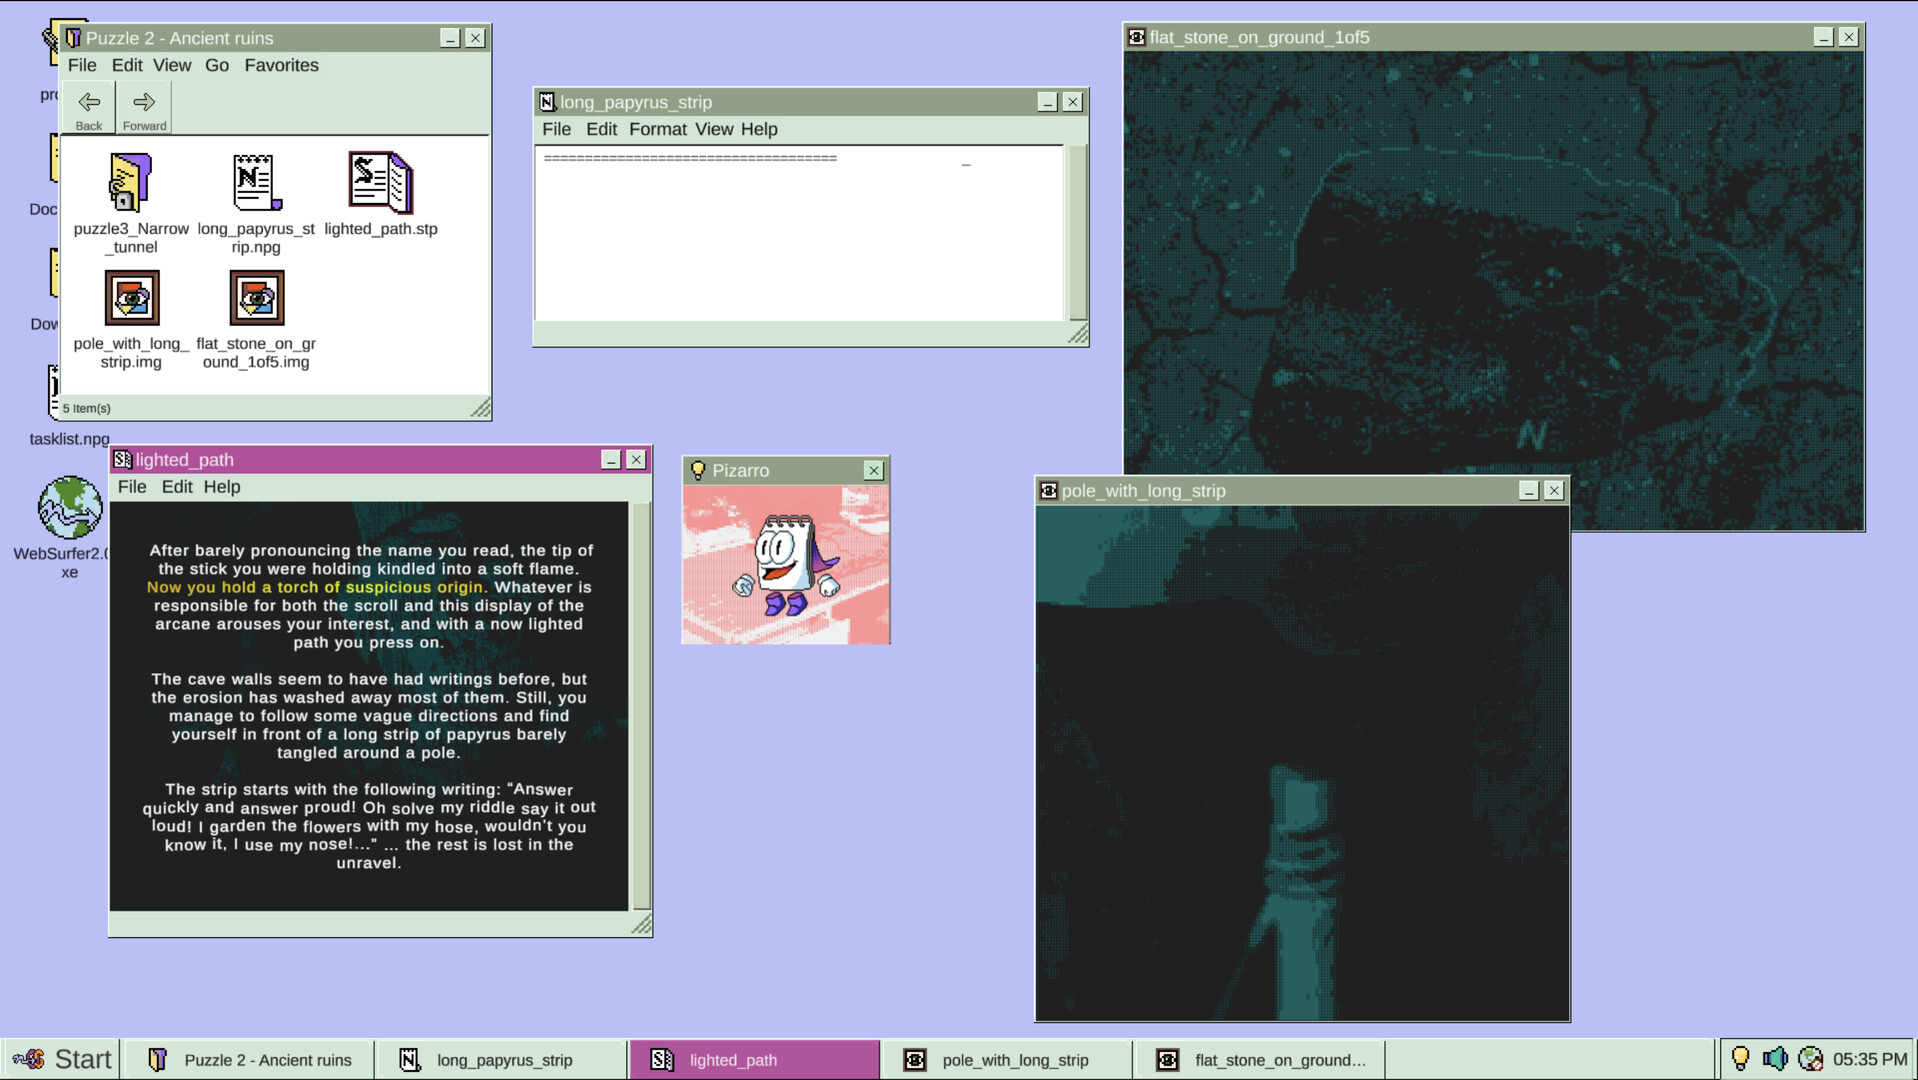Click the lightbulb icon in the system tray

(1743, 1058)
